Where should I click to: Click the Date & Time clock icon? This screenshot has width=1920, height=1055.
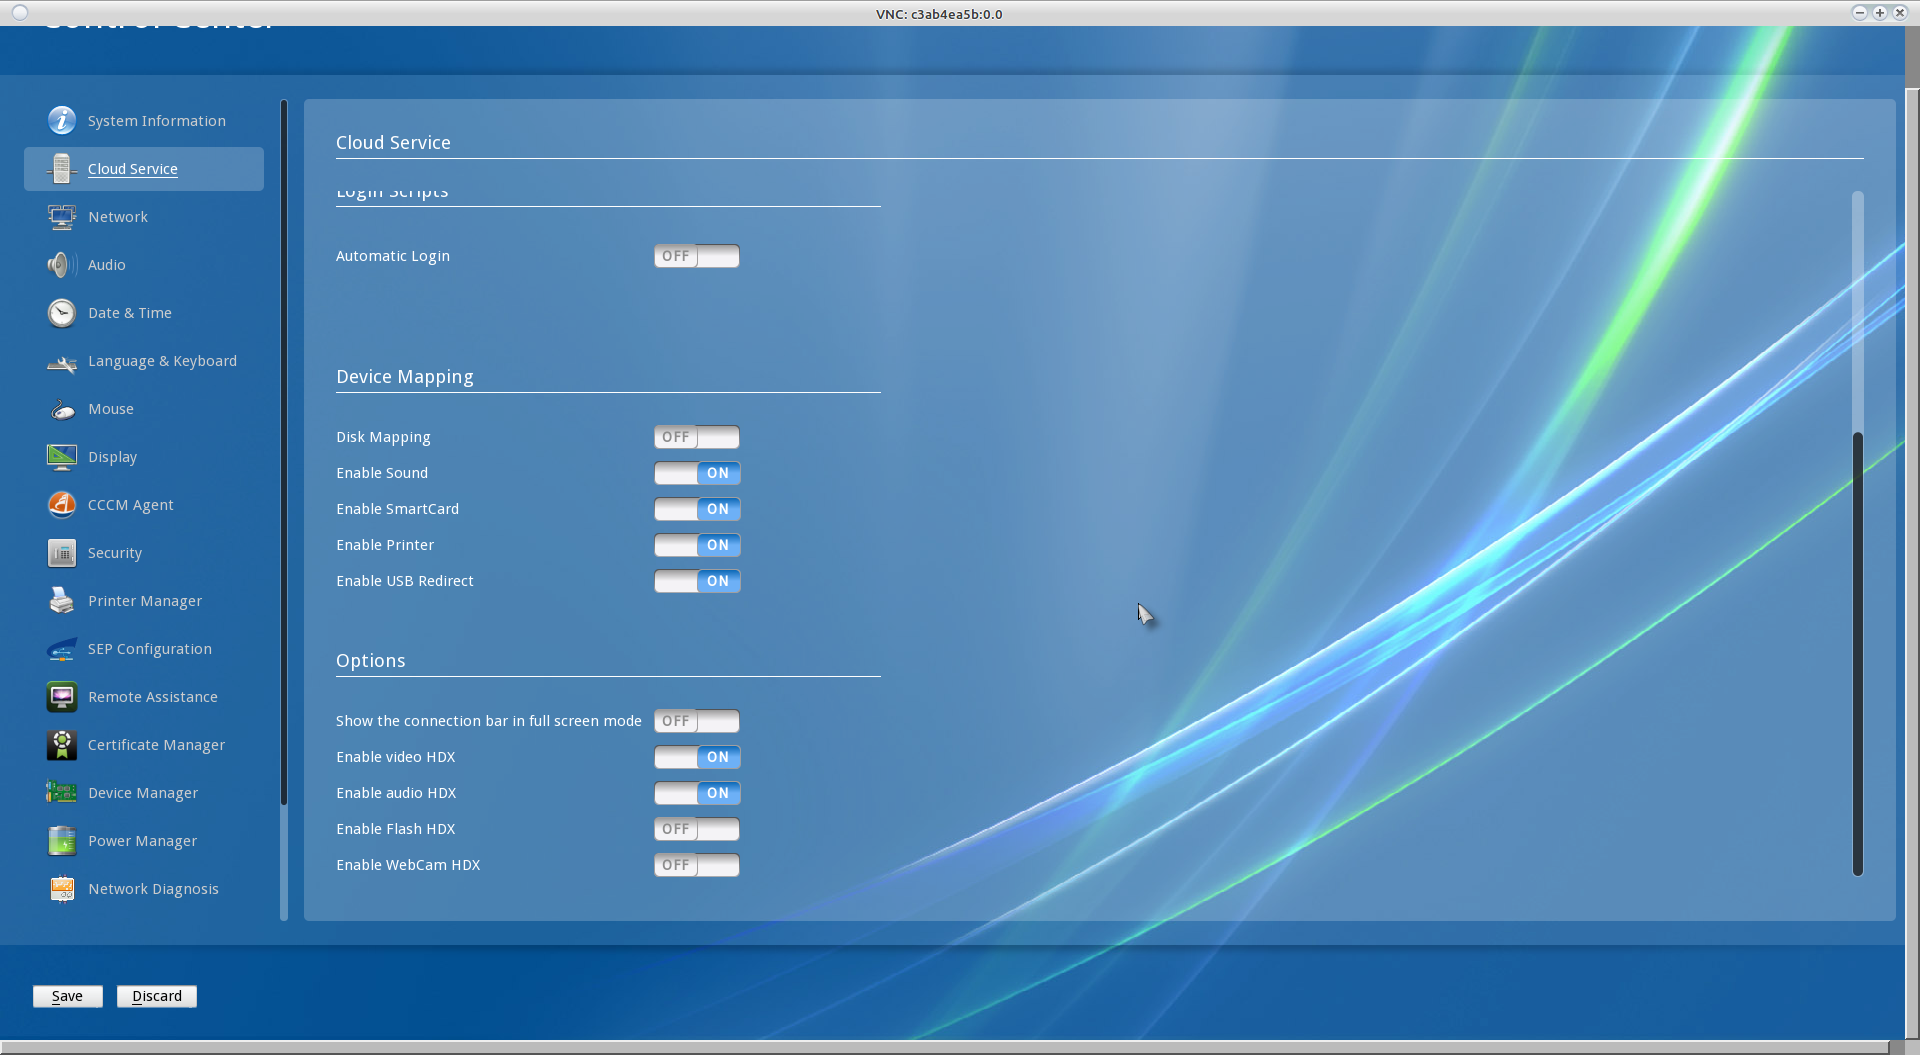(62, 313)
